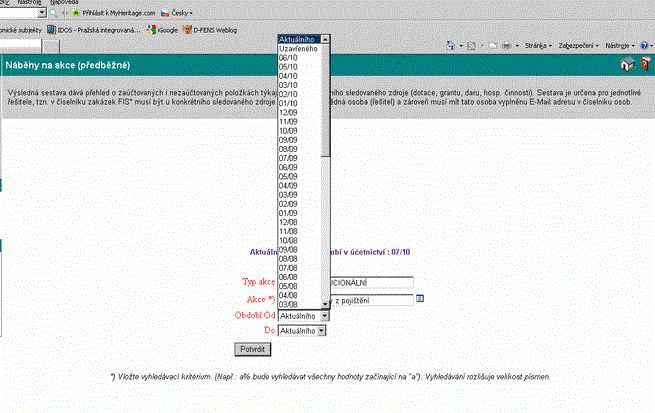Expand the Česky language dropdown
Screen dimensions: 655x413
coord(182,13)
